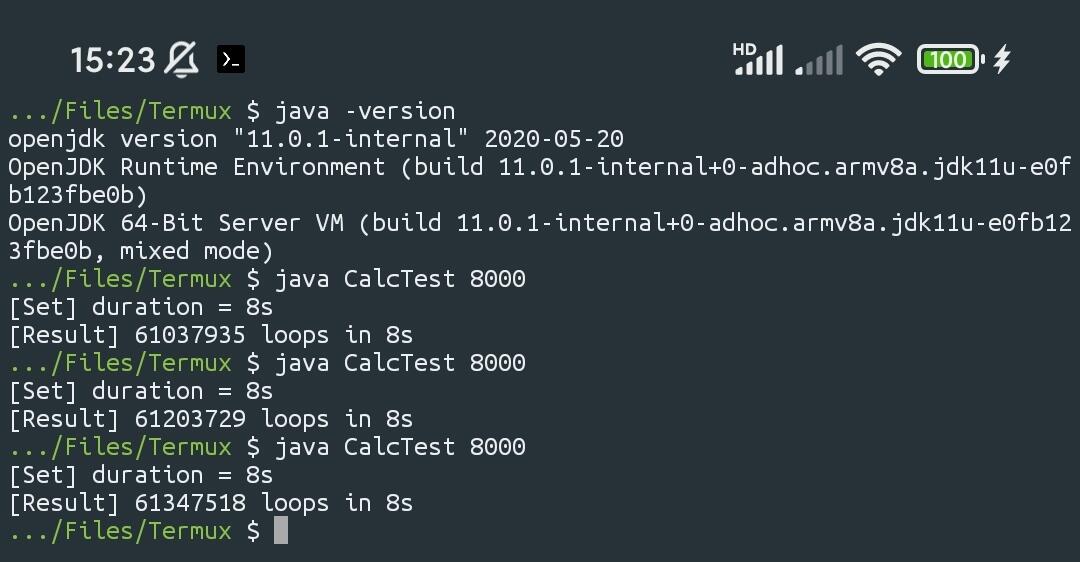Click the terminal cursor block at prompt

point(281,531)
